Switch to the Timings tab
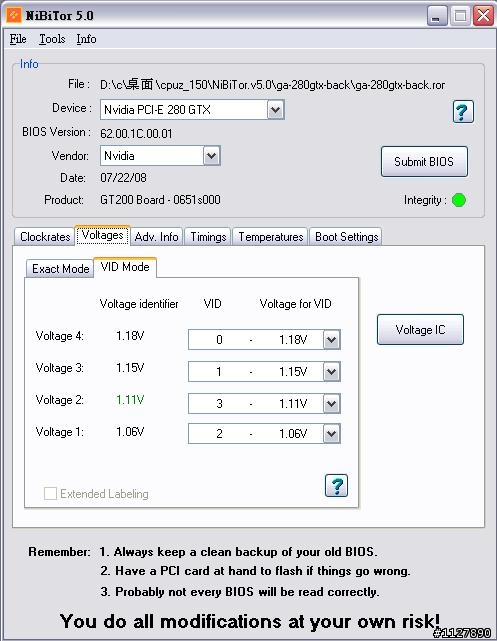Image resolution: width=497 pixels, height=641 pixels. (x=208, y=237)
